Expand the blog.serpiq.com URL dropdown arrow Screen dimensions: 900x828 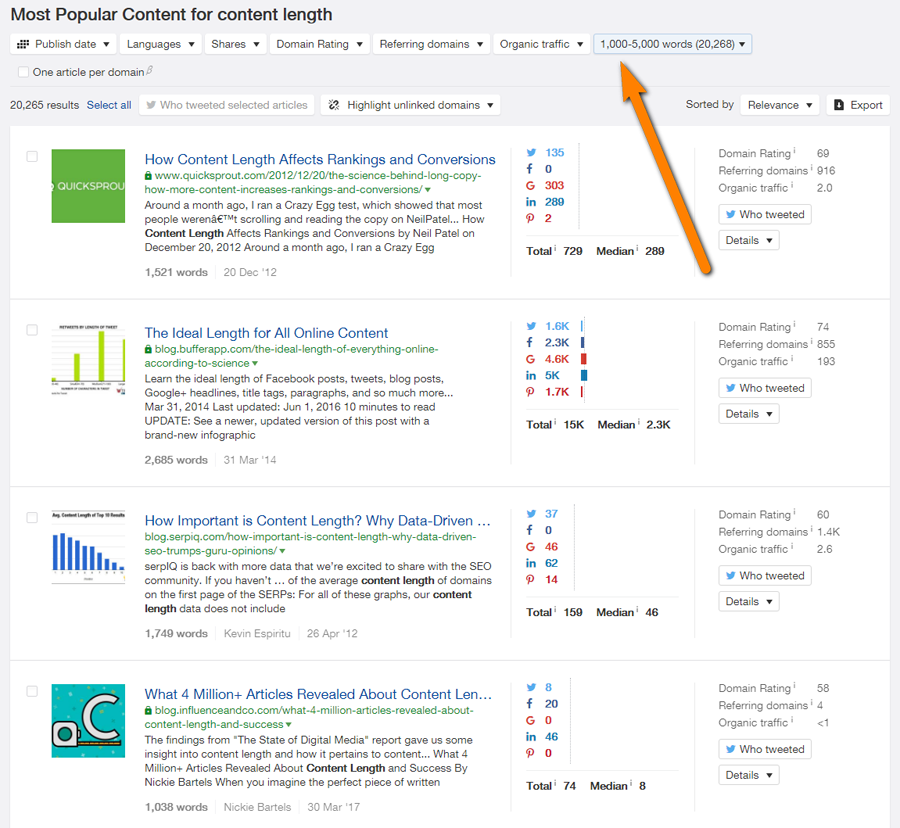pos(282,551)
